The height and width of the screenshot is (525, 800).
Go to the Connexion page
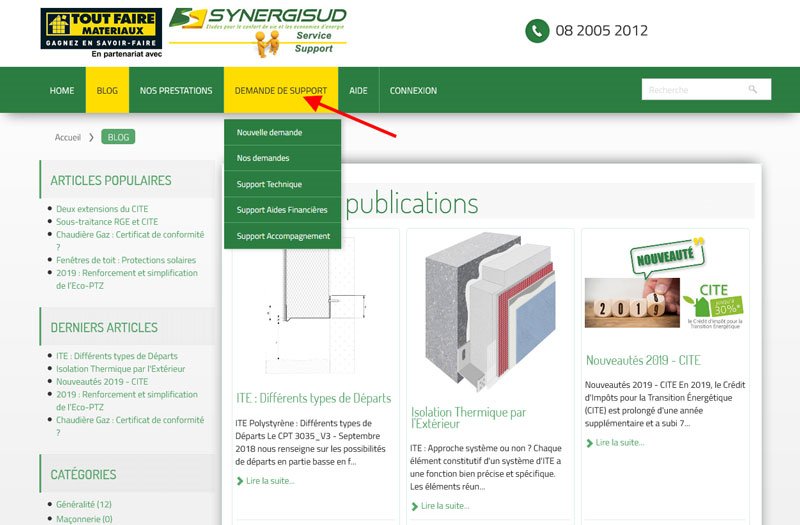[413, 91]
